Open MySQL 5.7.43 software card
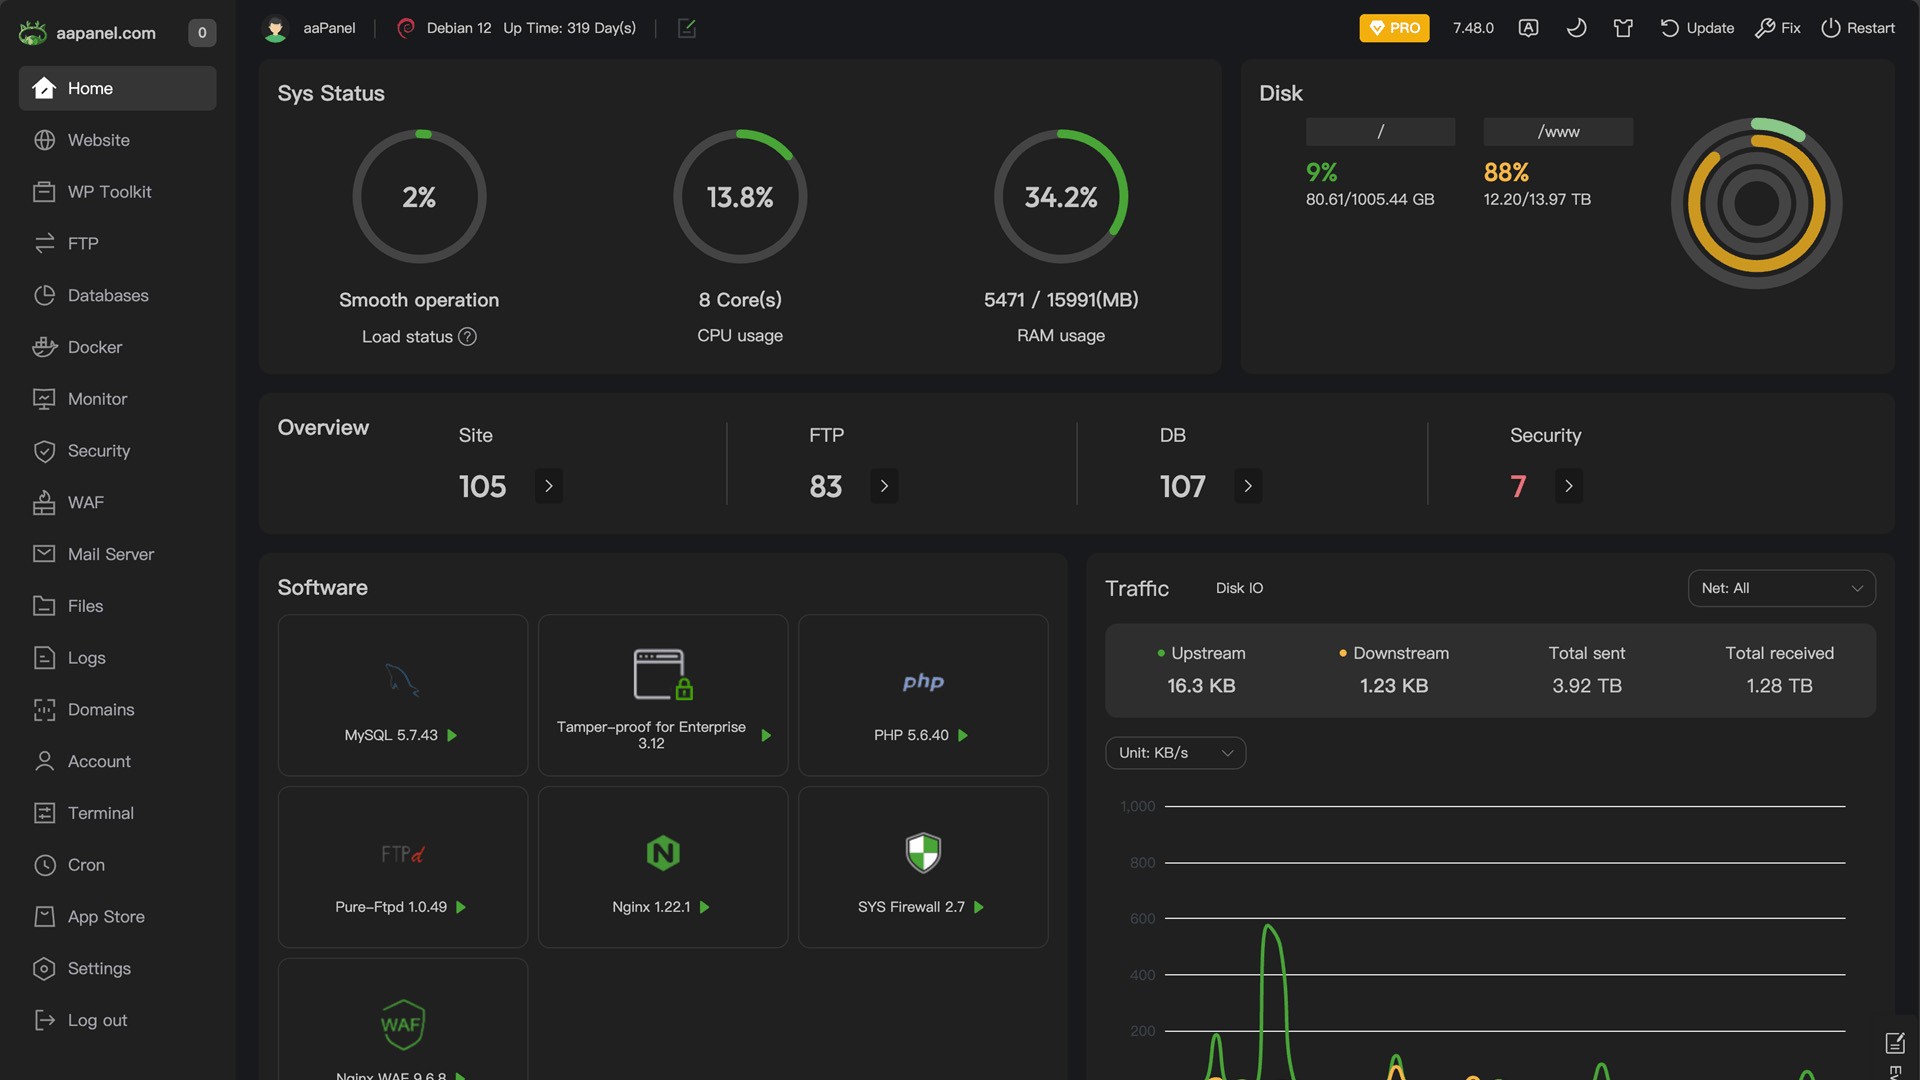1920x1080 pixels. pos(403,695)
